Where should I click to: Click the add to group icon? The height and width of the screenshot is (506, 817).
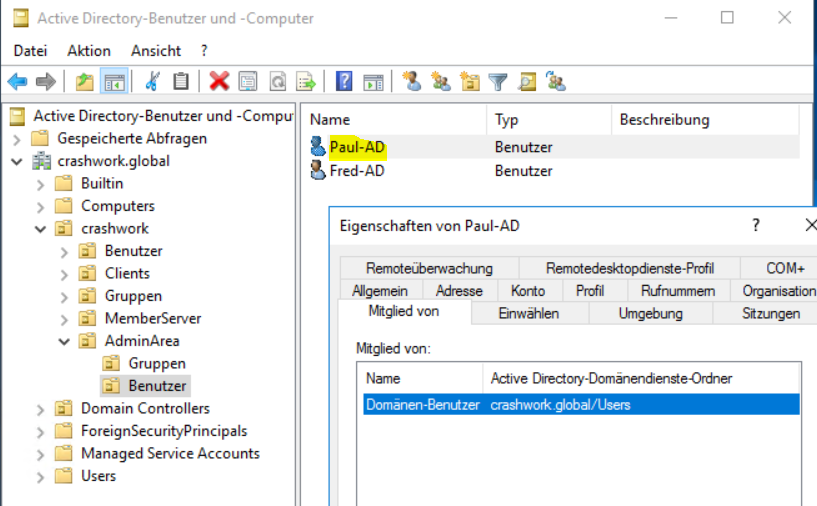(556, 81)
